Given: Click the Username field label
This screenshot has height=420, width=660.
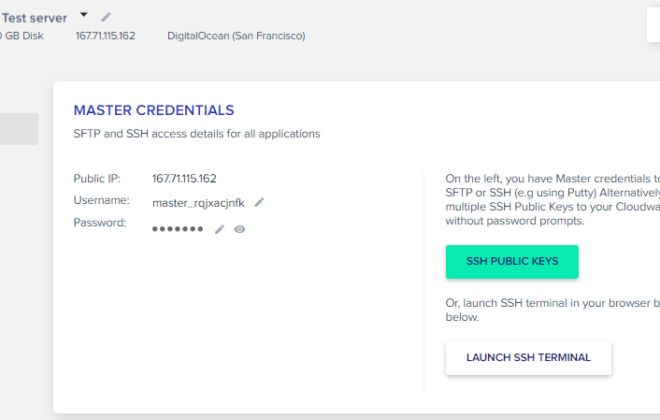Looking at the screenshot, I should pyautogui.click(x=101, y=200).
